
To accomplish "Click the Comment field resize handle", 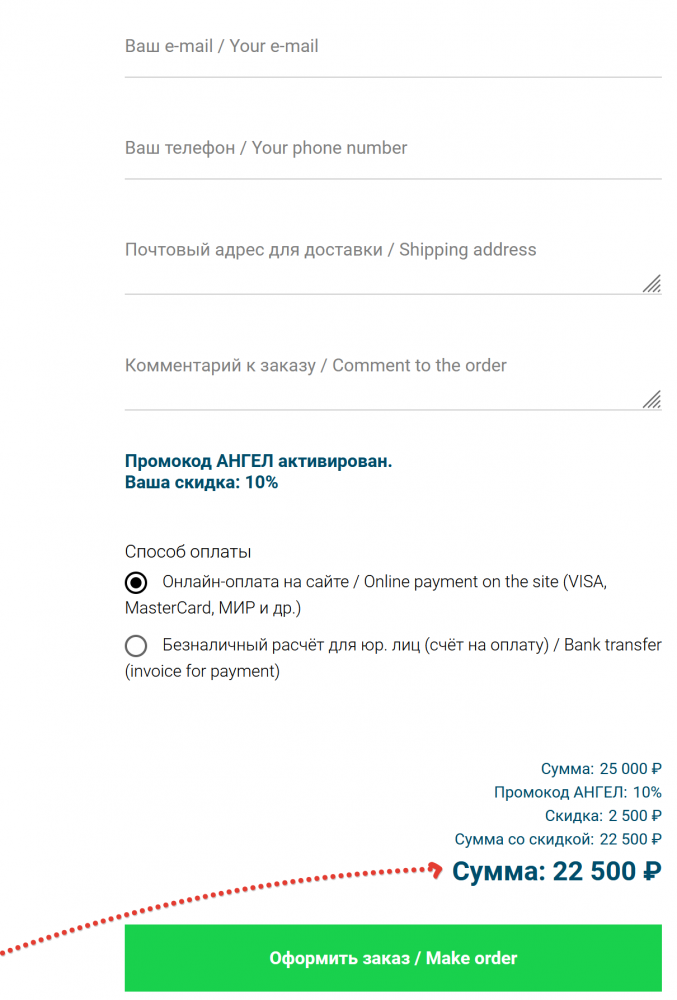I will [652, 400].
